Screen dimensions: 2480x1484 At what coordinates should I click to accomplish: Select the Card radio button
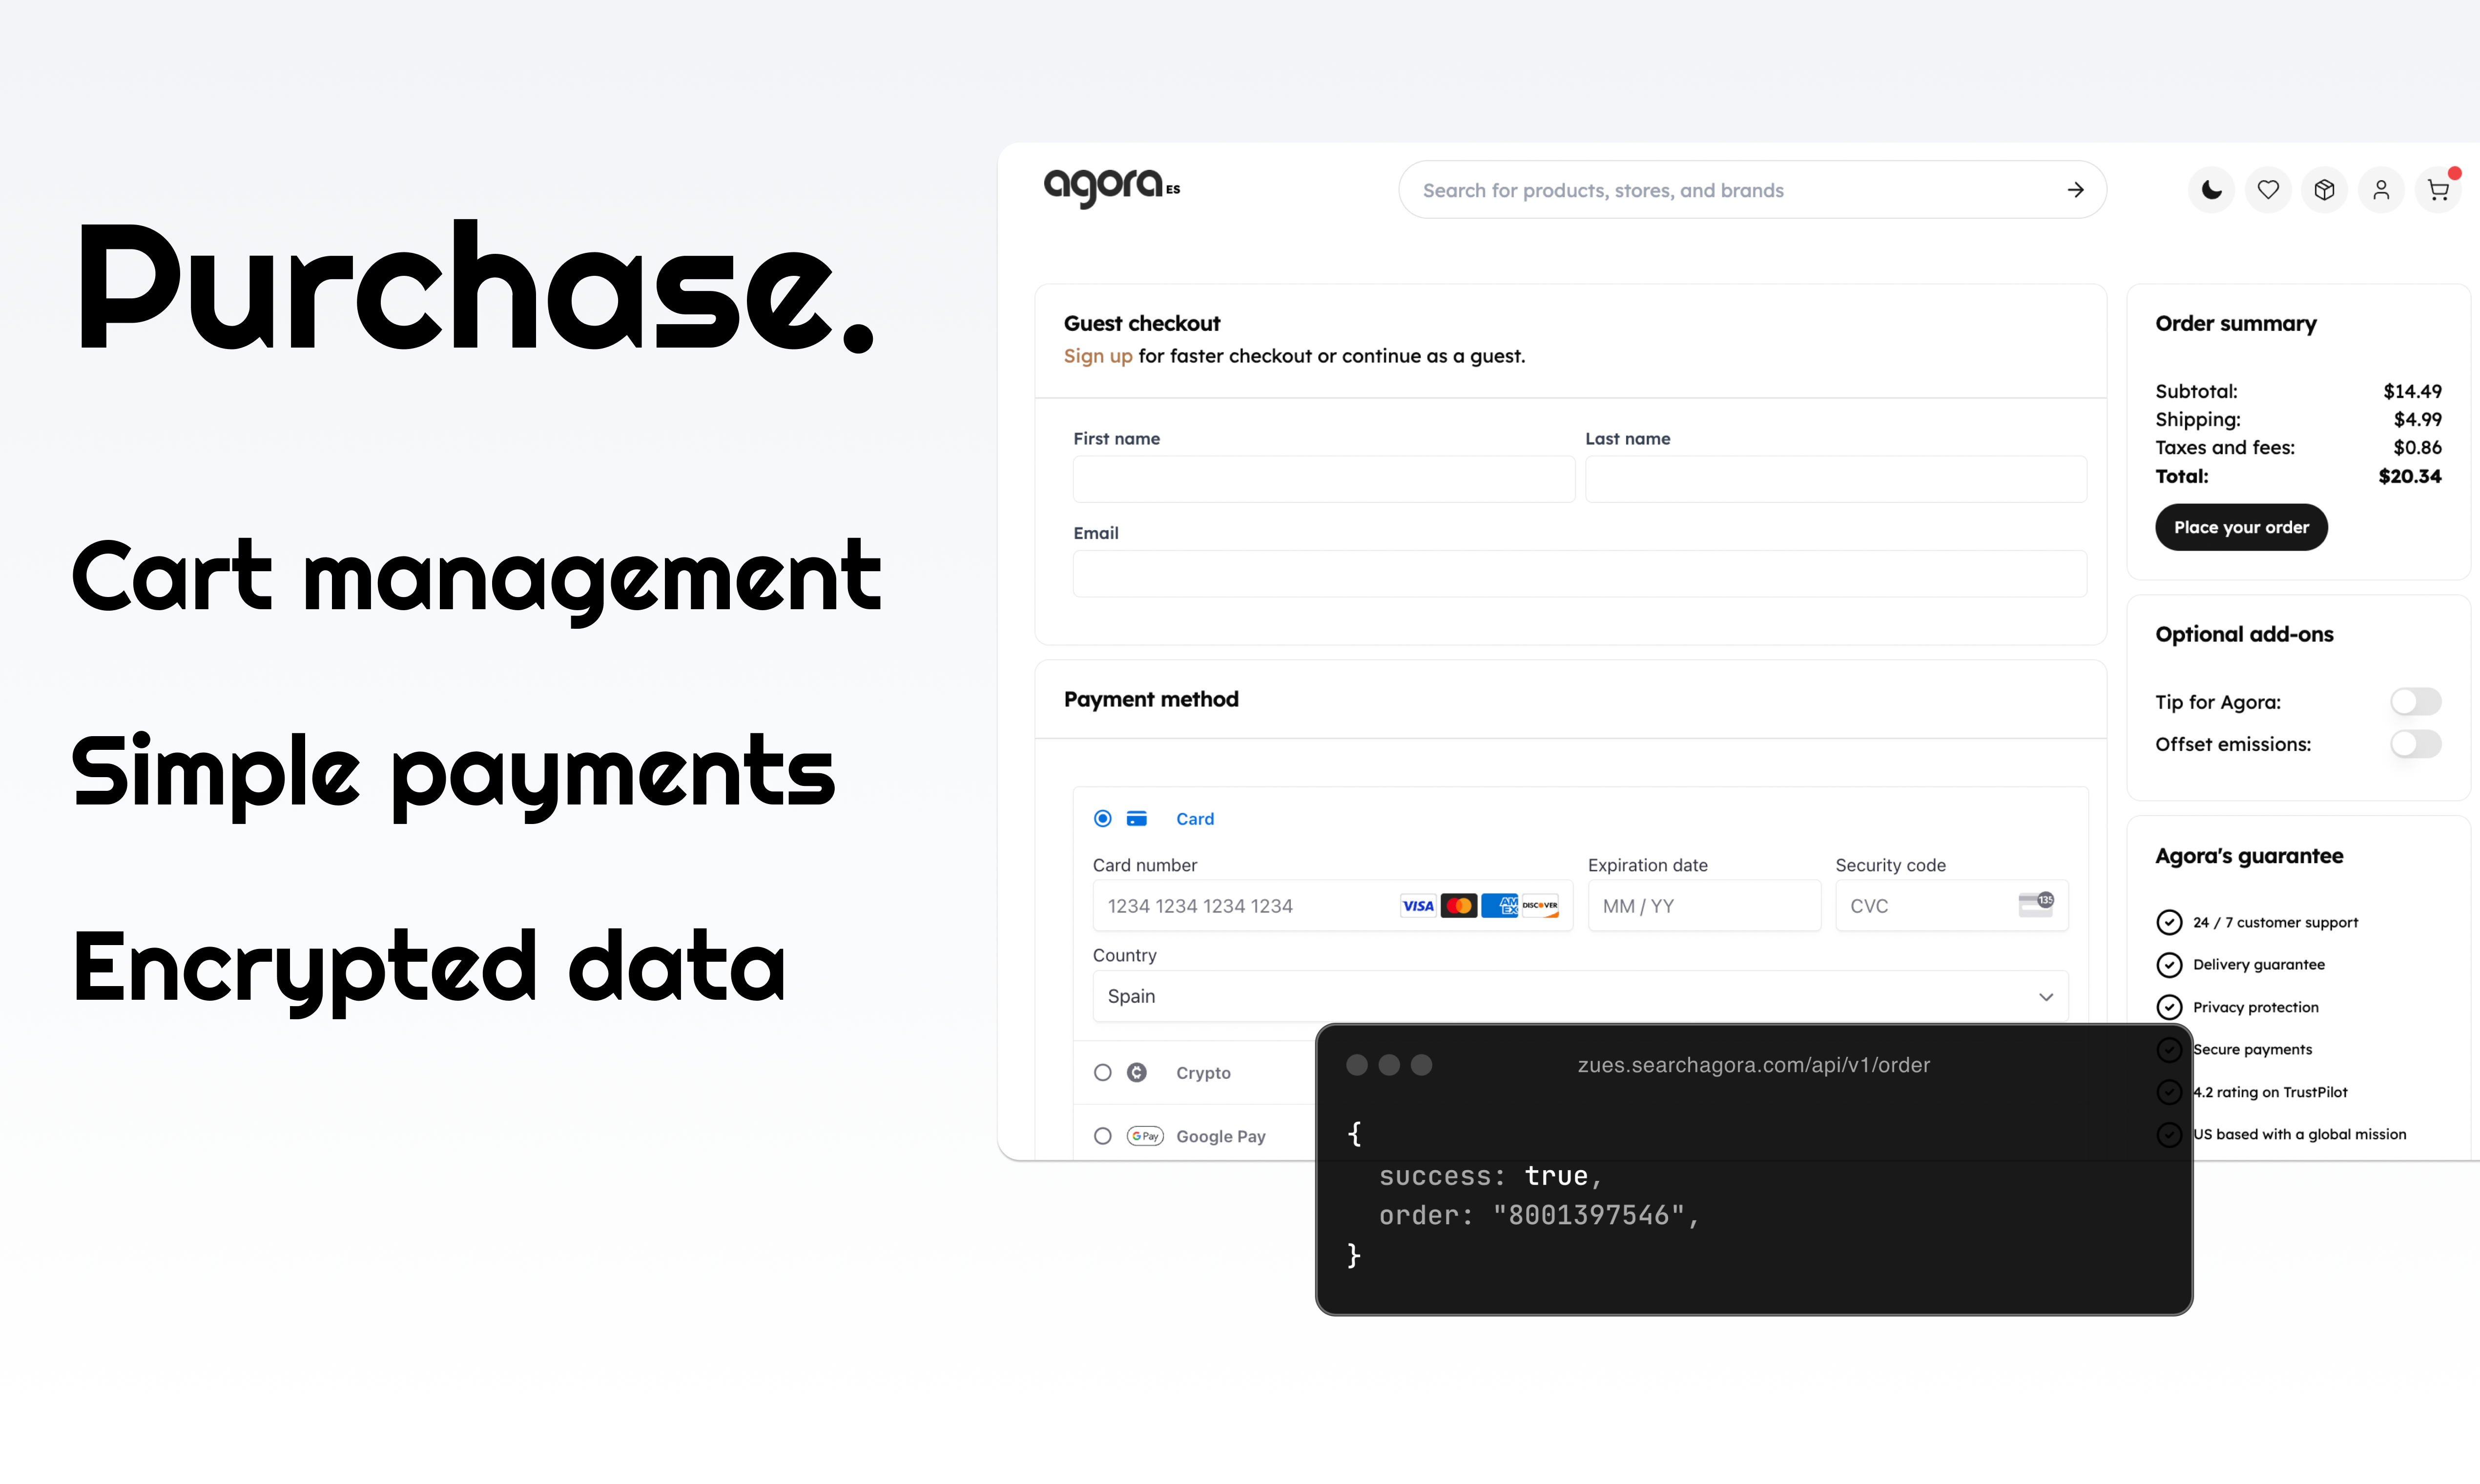[1103, 819]
